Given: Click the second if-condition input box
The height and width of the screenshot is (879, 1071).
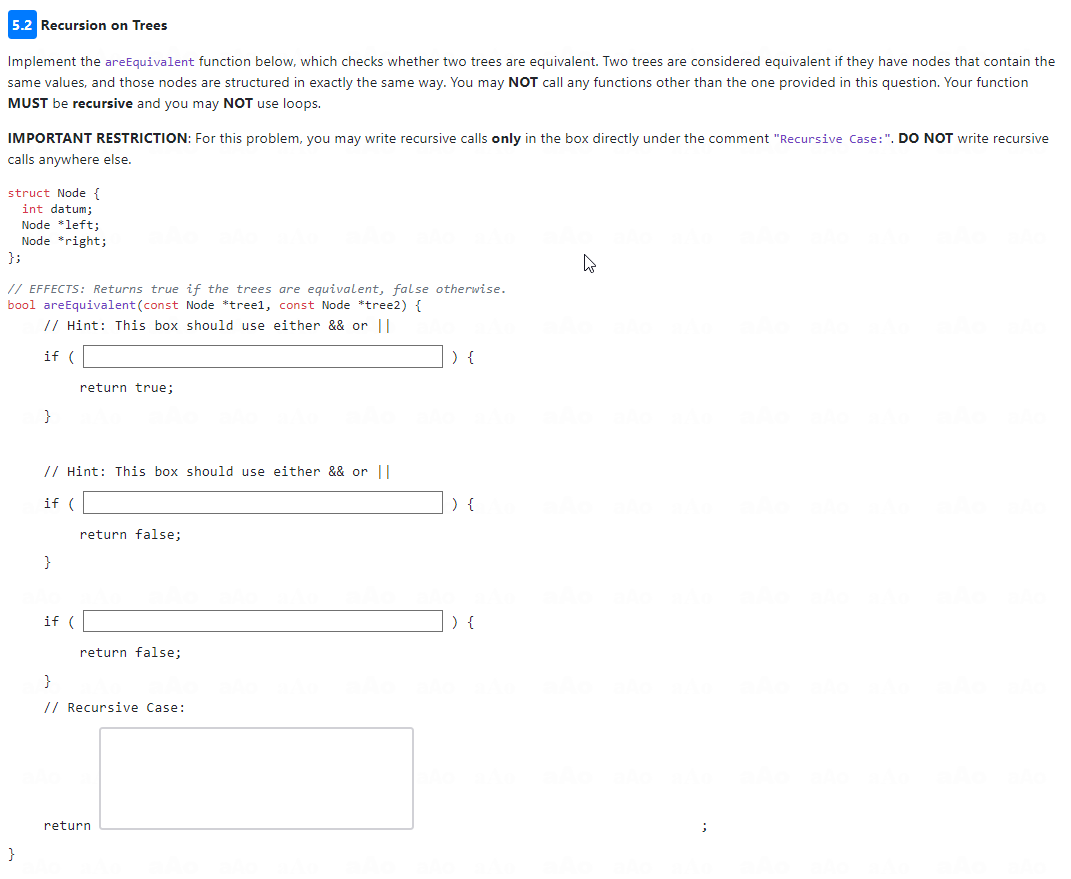Looking at the screenshot, I should coord(262,502).
